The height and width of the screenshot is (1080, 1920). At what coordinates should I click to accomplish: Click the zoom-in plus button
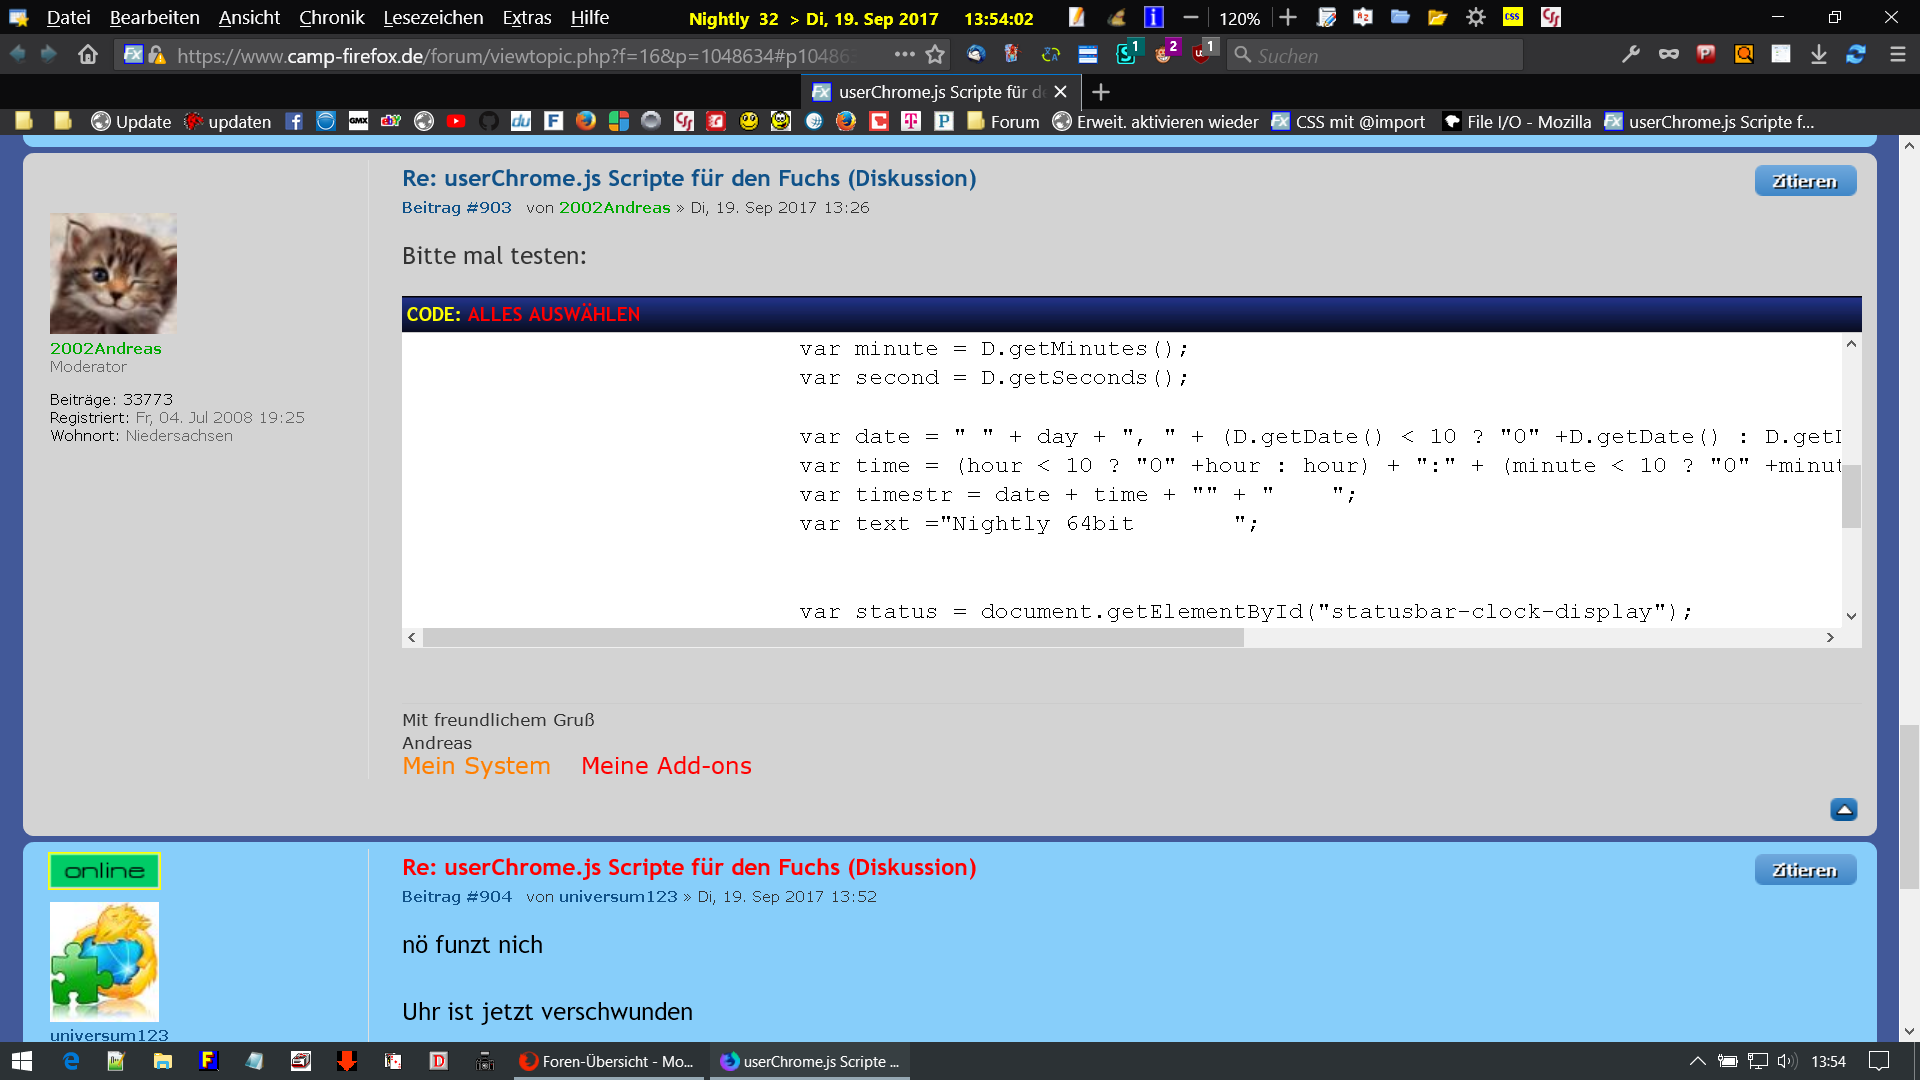coord(1288,18)
